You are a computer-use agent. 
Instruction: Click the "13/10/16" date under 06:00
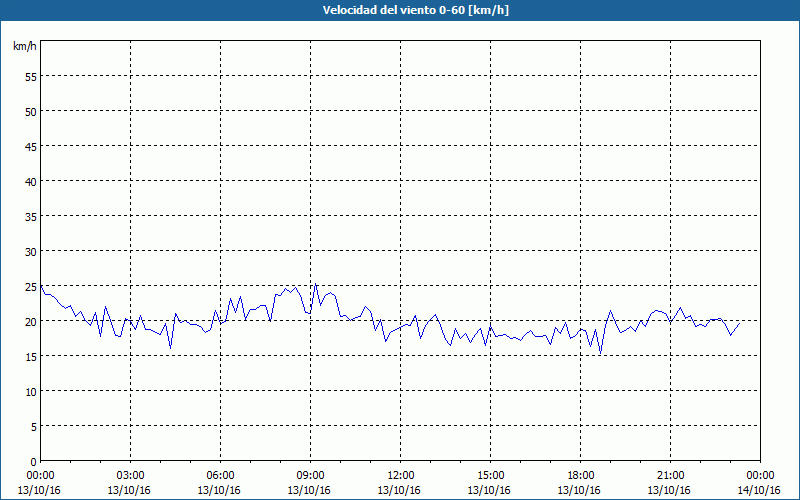[219, 490]
